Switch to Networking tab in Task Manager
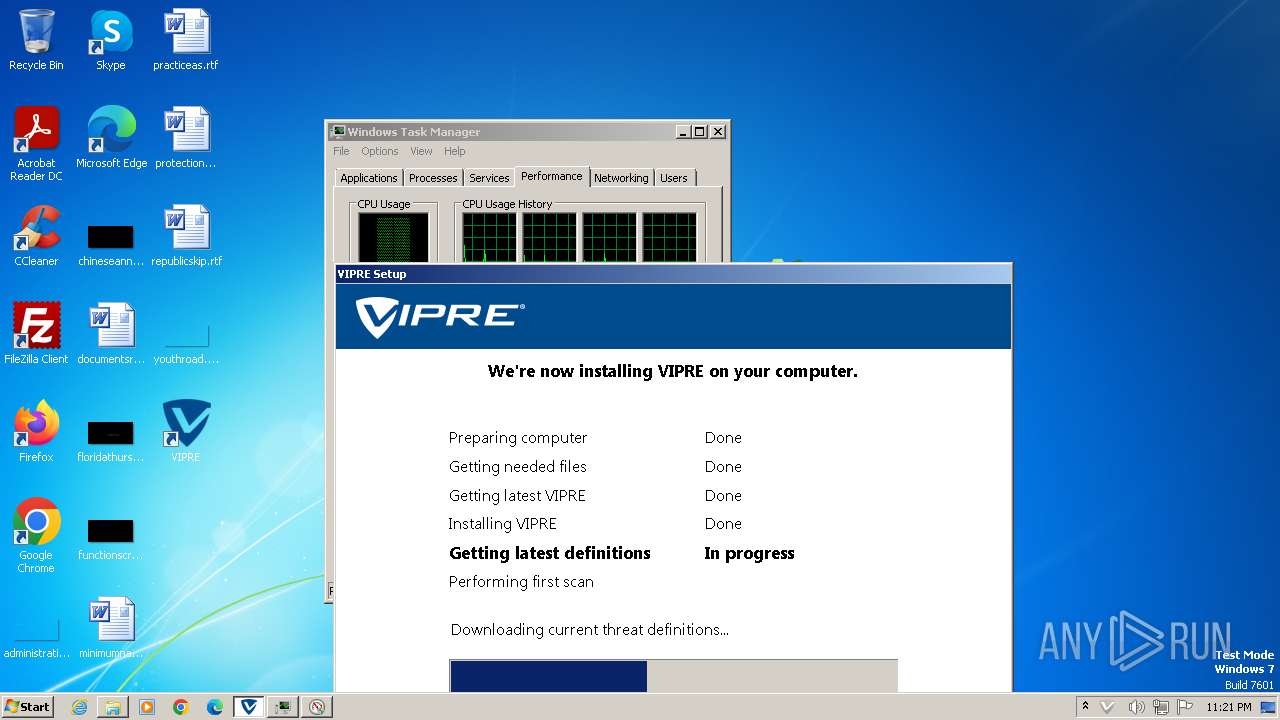The width and height of the screenshot is (1280, 720). coord(621,178)
